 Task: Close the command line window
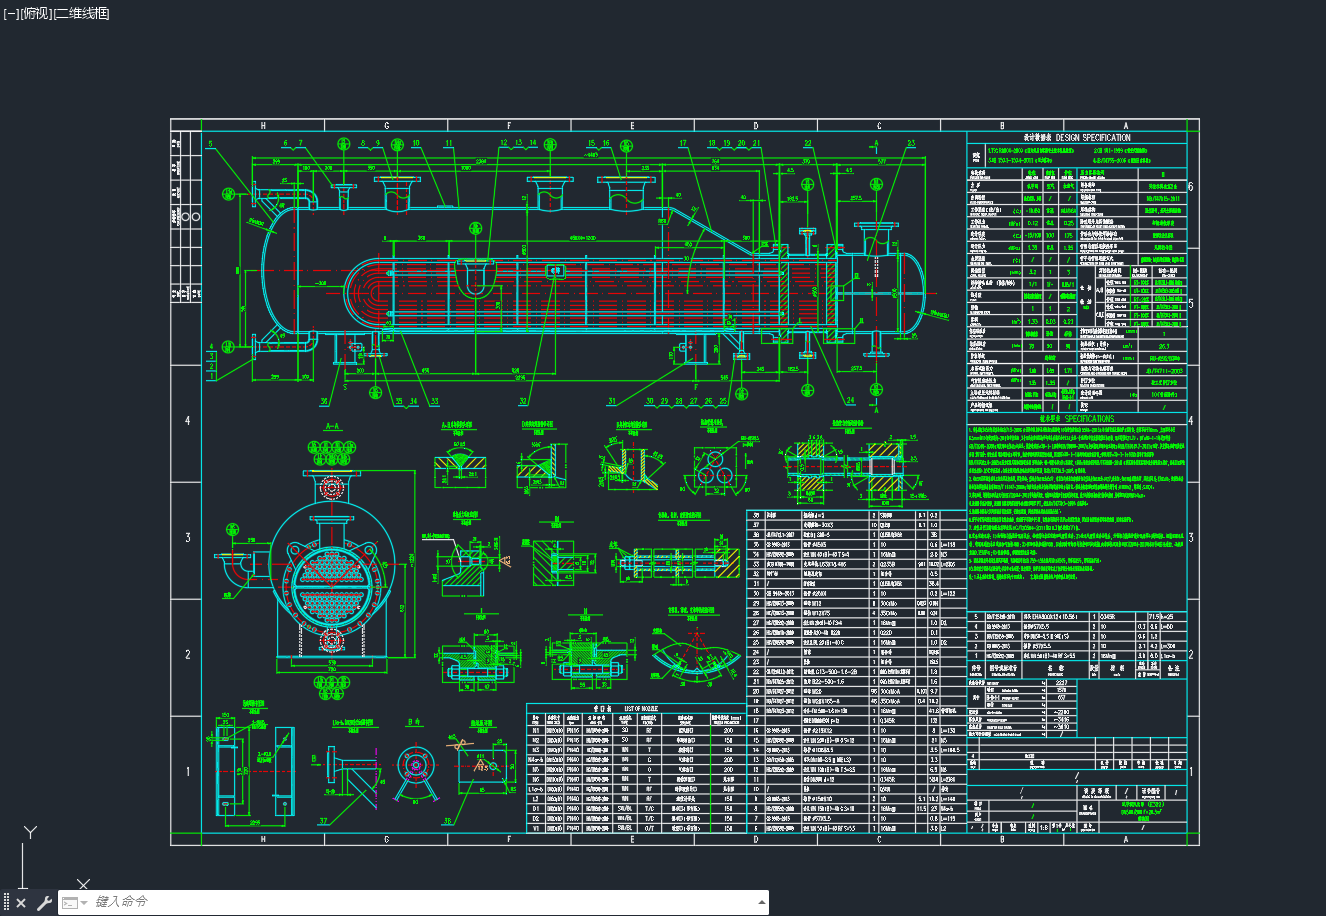click(x=21, y=903)
